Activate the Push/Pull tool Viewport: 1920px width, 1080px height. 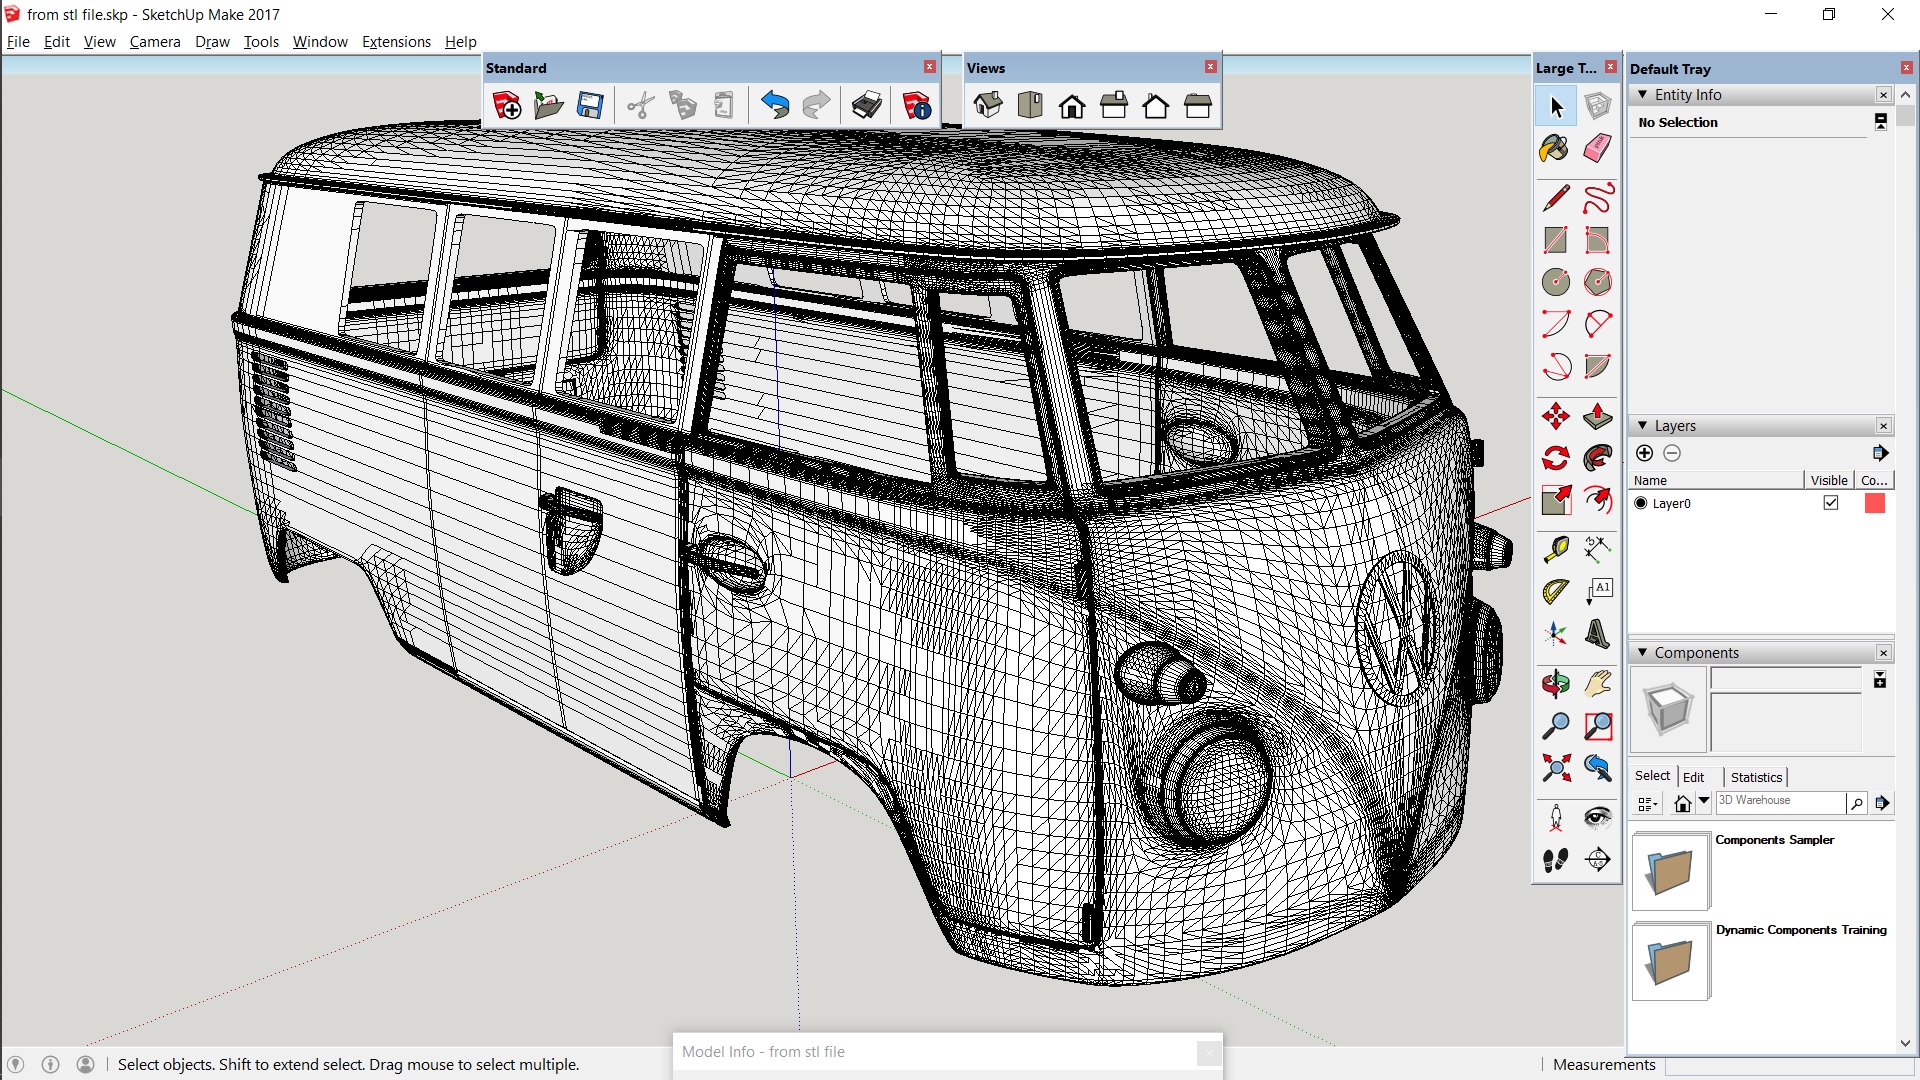coord(1597,416)
